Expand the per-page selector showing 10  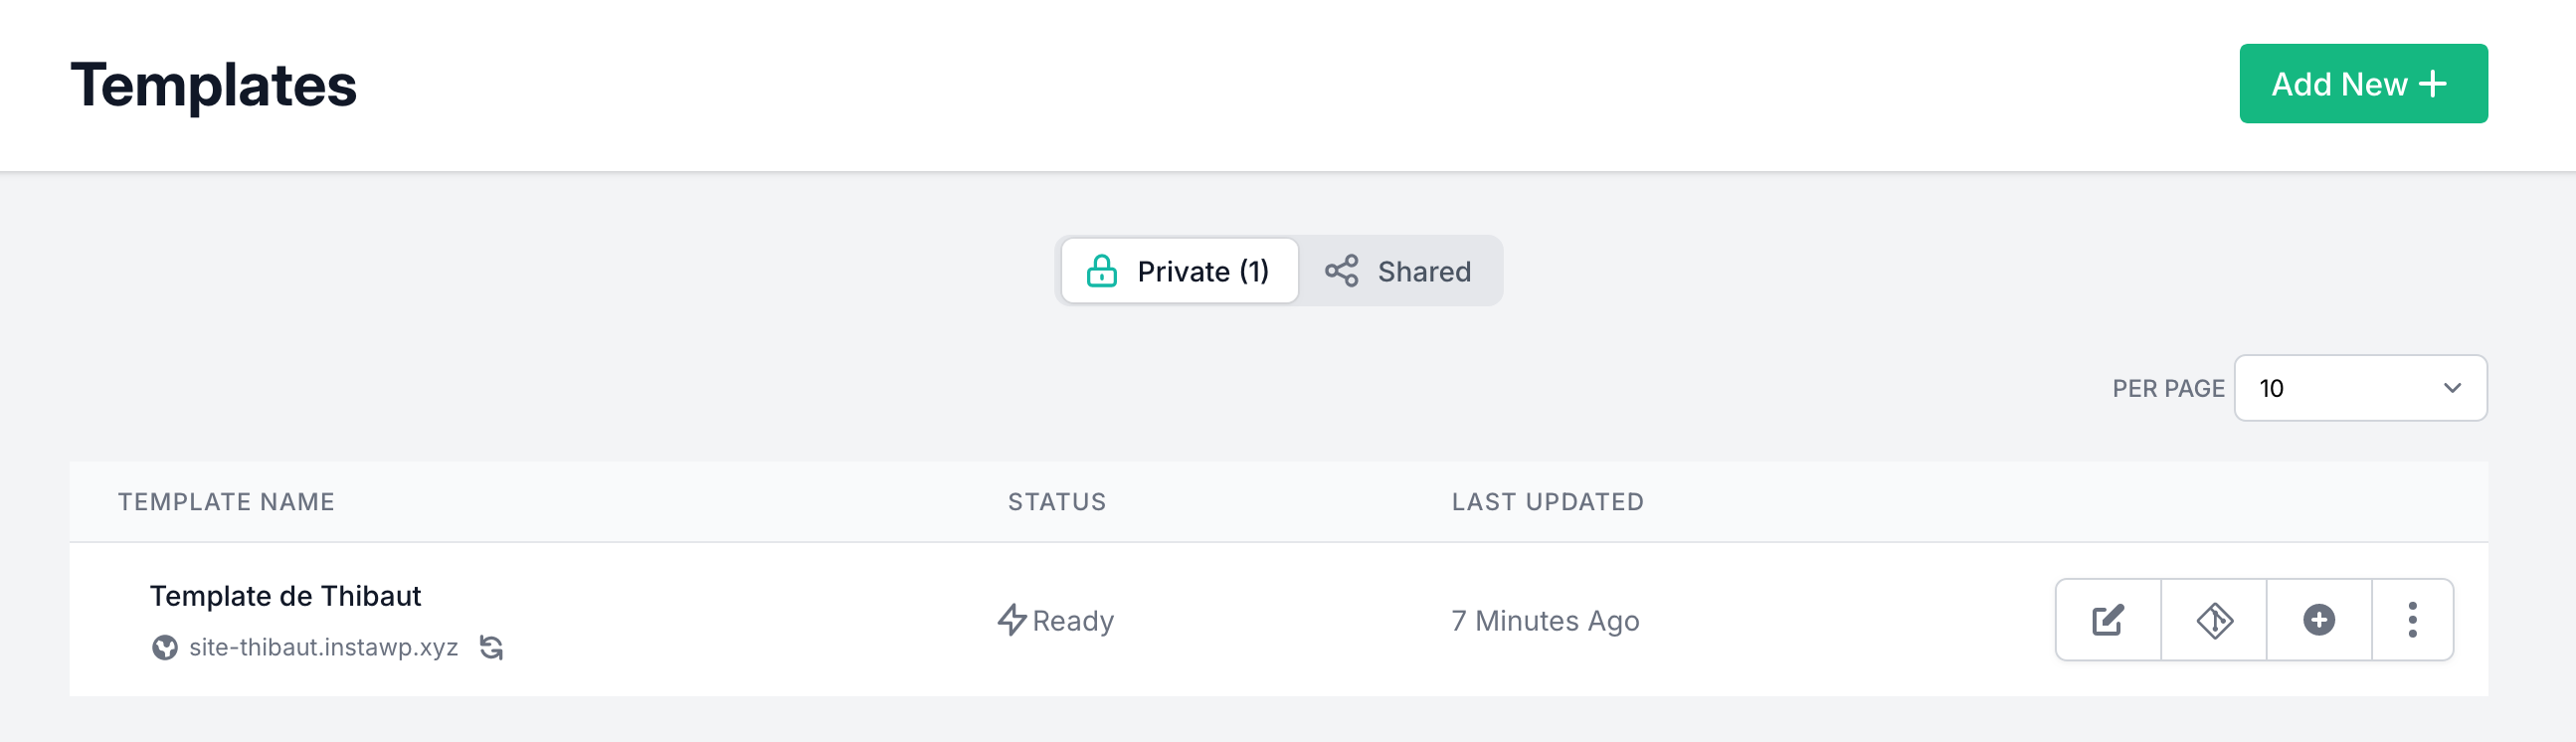2360,388
